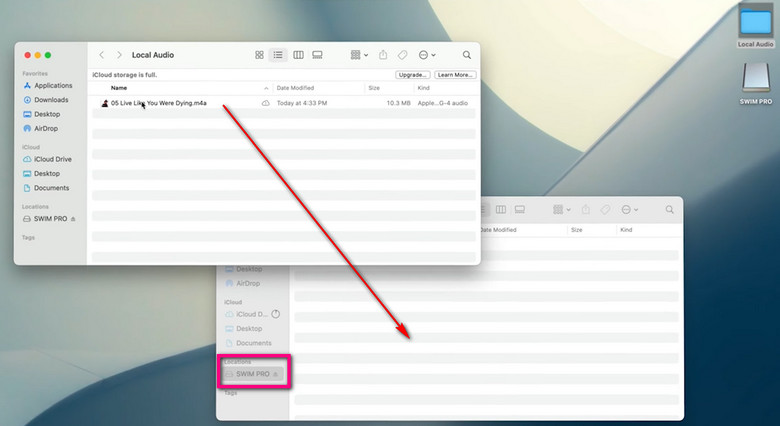Go back in Local Audio window
The height and width of the screenshot is (426, 780).
[101, 55]
